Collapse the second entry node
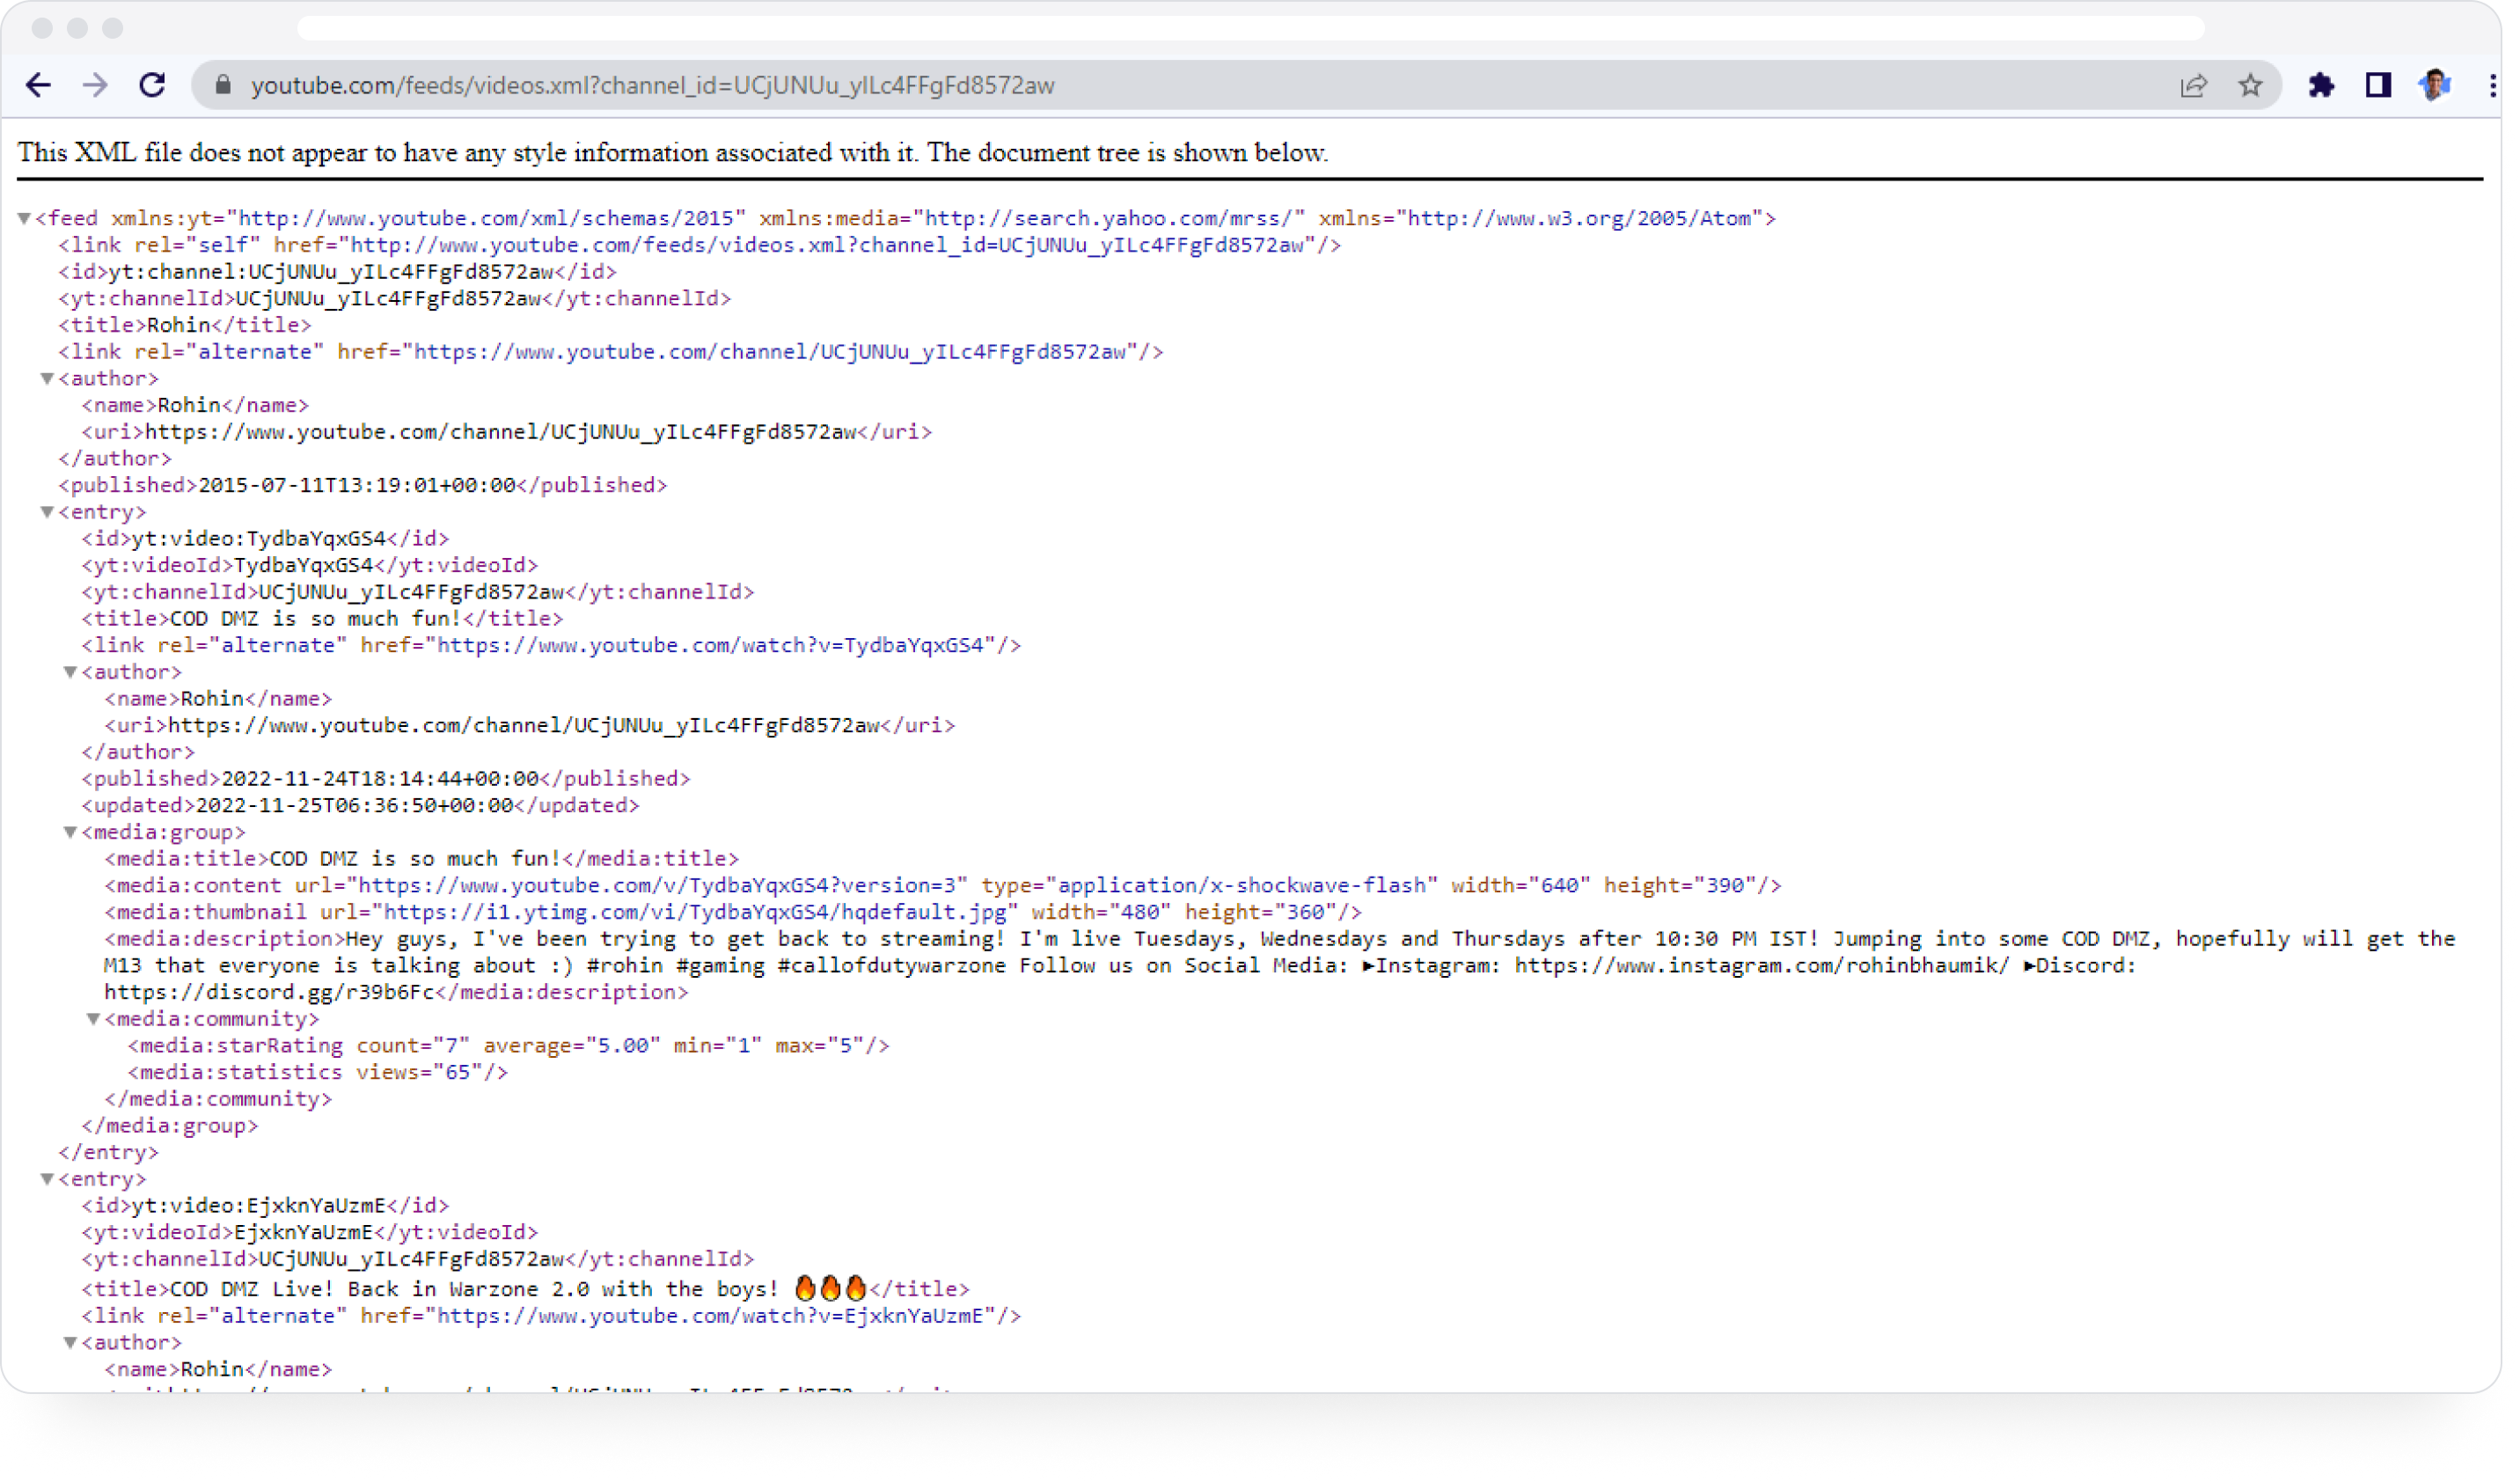The width and height of the screenshot is (2520, 1482). point(47,1179)
